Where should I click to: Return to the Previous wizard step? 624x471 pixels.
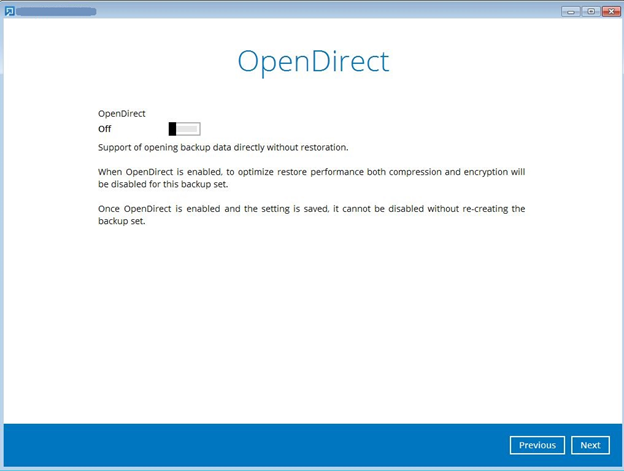tap(536, 445)
